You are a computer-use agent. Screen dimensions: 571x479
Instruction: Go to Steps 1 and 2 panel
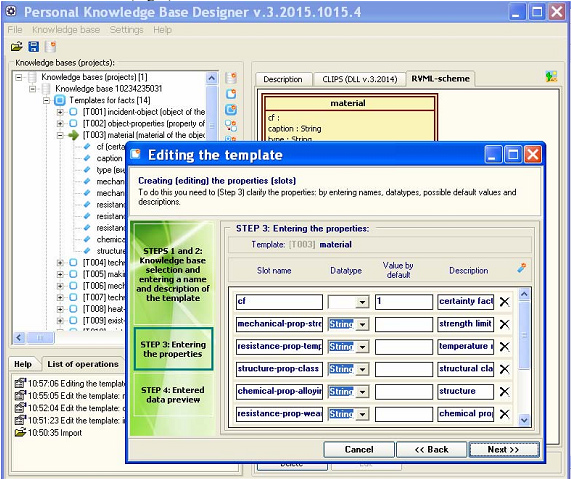[x=173, y=274]
